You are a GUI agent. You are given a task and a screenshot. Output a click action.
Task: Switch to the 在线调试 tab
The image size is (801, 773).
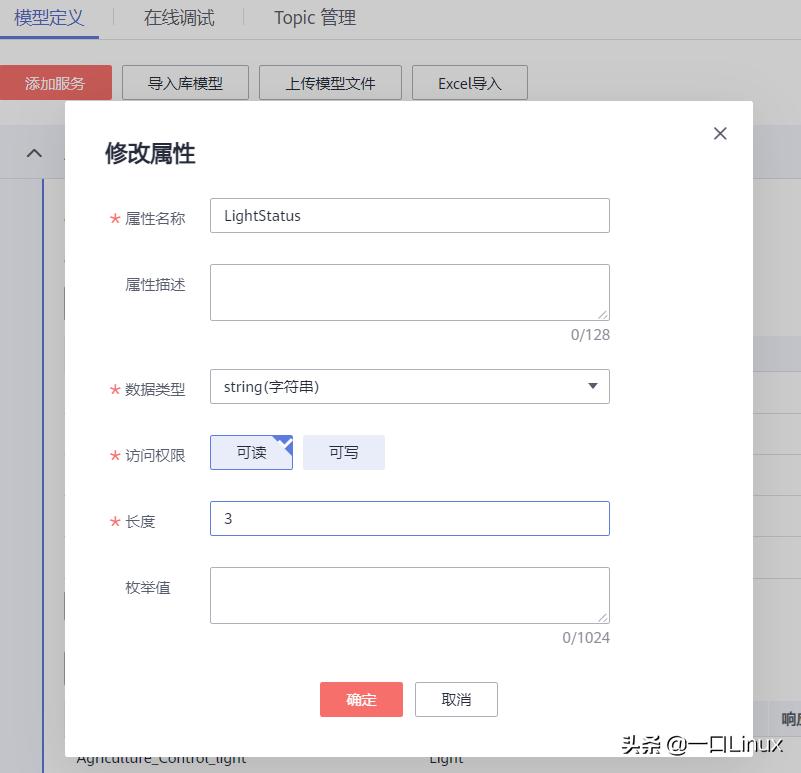tap(178, 17)
